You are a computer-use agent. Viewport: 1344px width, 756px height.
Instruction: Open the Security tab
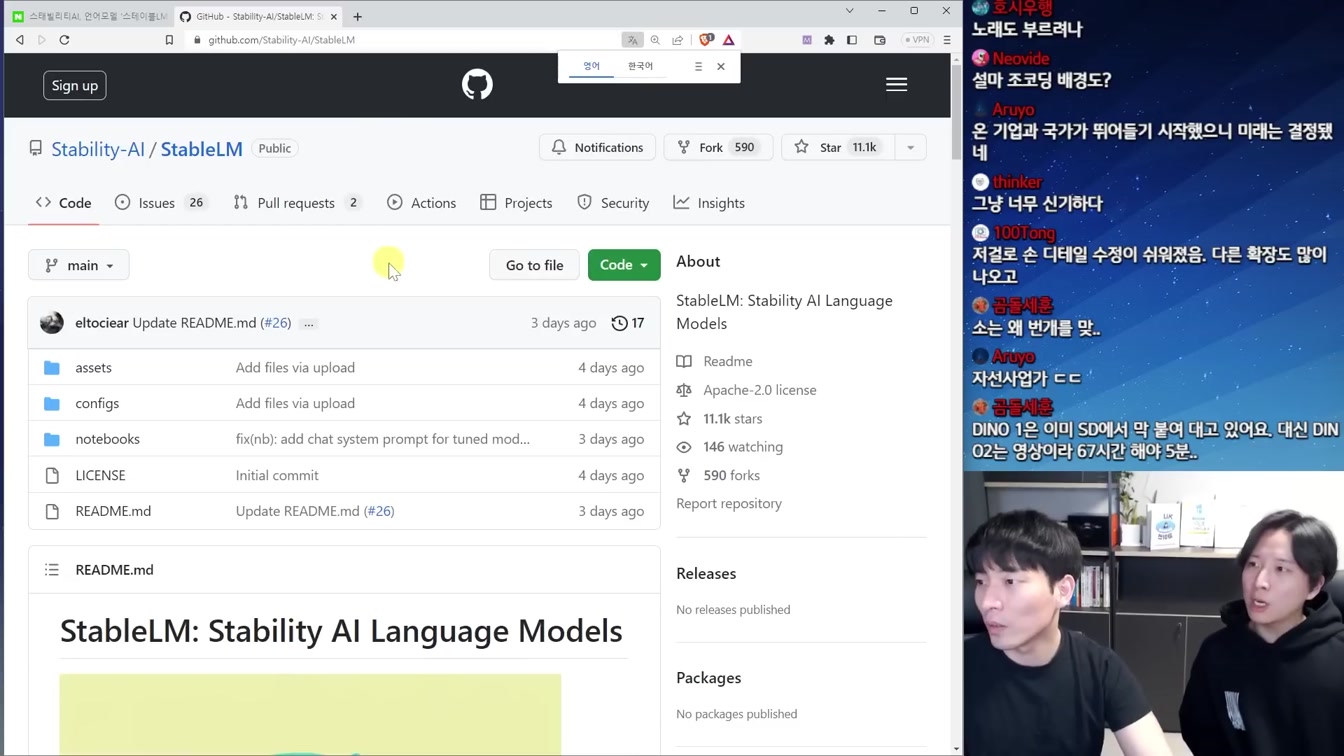click(x=613, y=203)
